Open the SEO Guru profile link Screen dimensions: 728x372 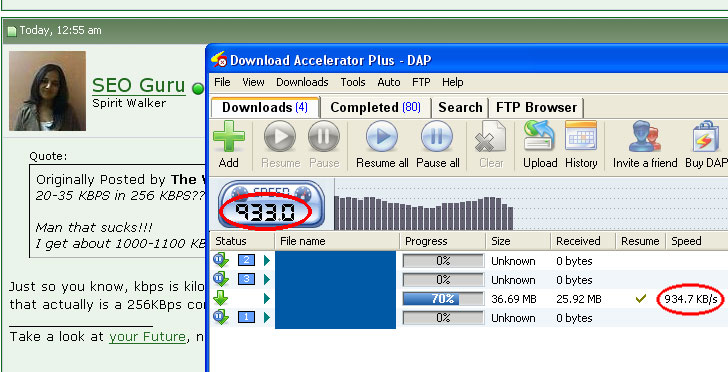click(139, 85)
